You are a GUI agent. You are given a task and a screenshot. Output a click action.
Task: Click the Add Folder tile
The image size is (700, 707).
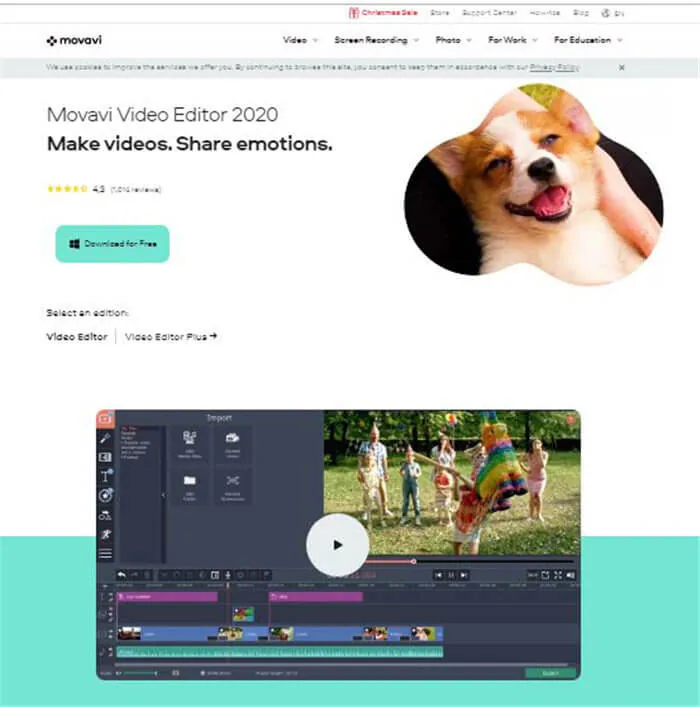(190, 487)
